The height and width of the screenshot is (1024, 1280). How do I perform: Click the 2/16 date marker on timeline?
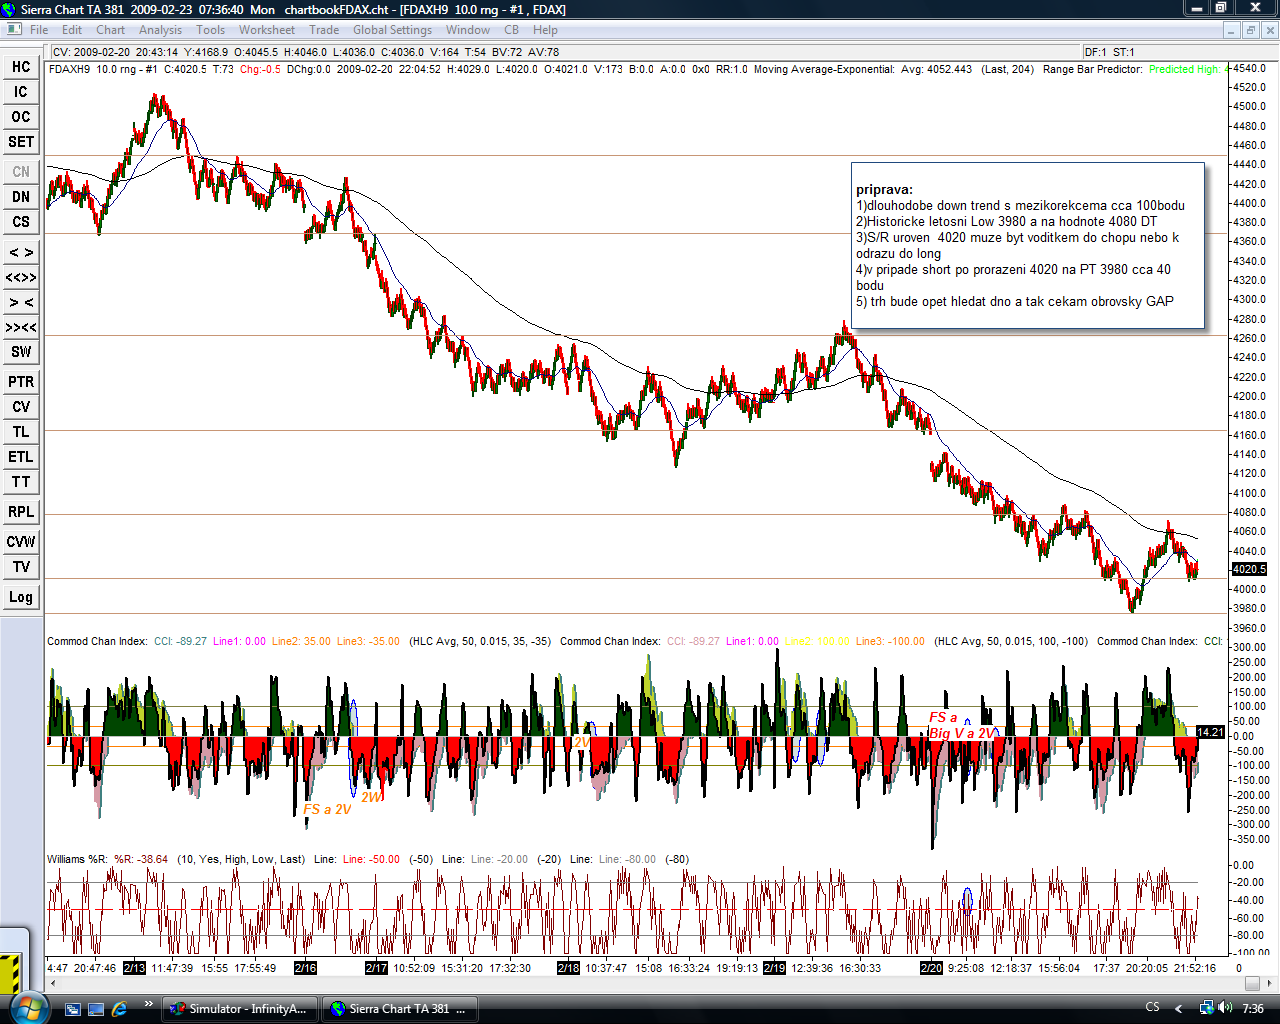[x=305, y=968]
